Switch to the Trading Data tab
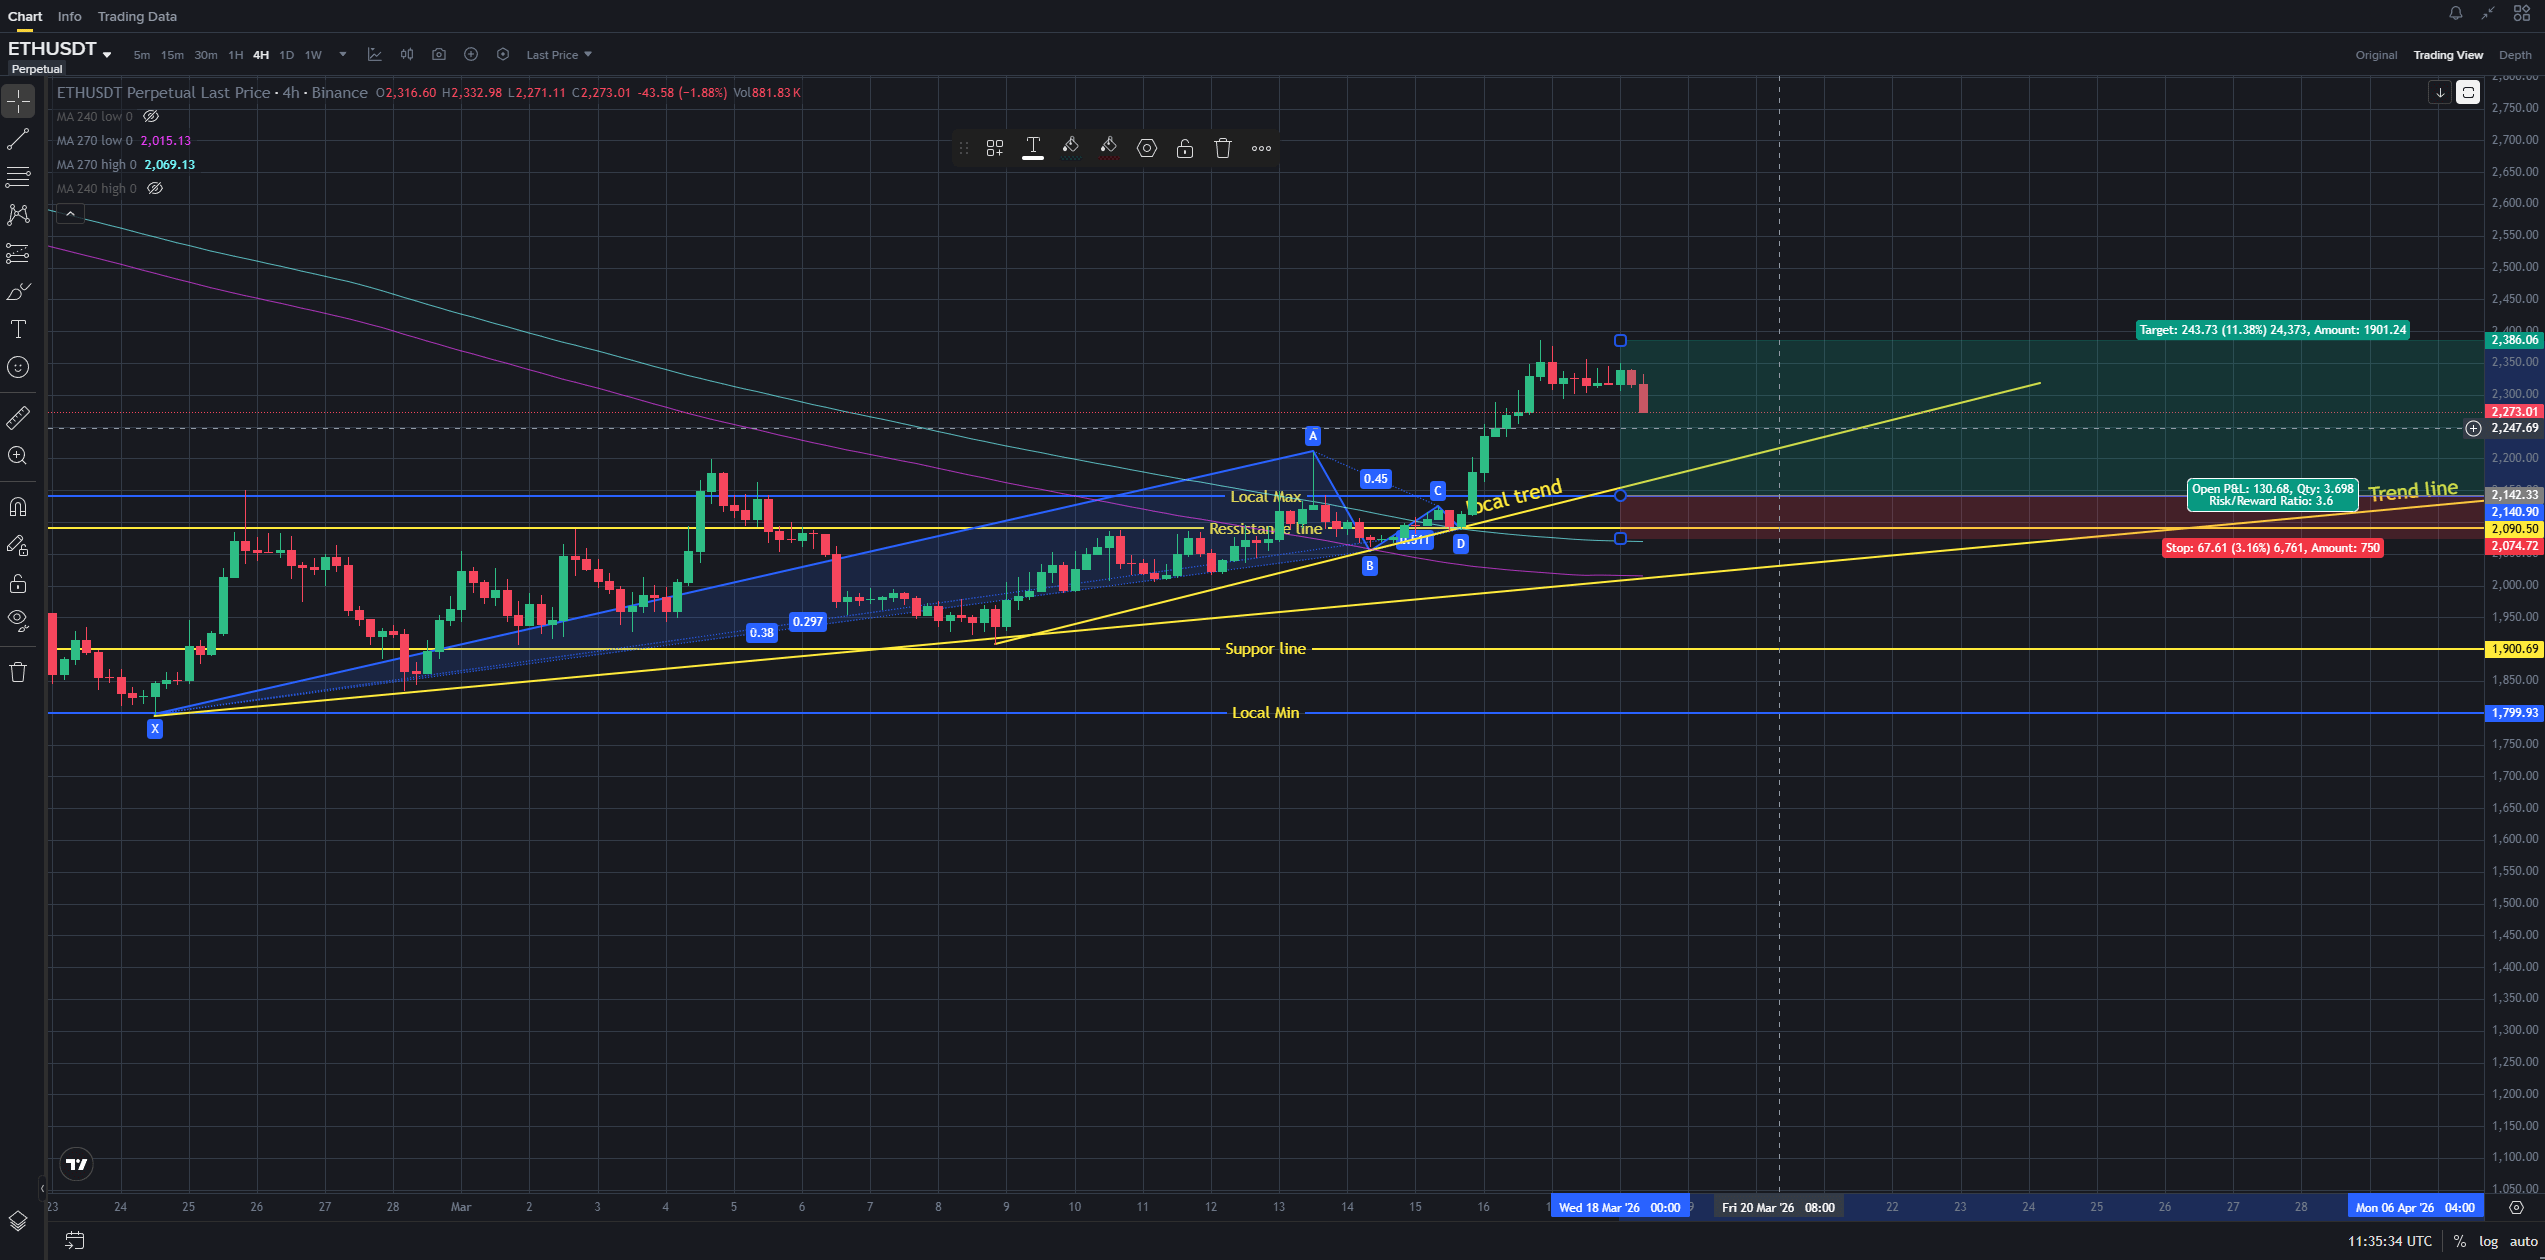Image resolution: width=2545 pixels, height=1260 pixels. (x=137, y=16)
